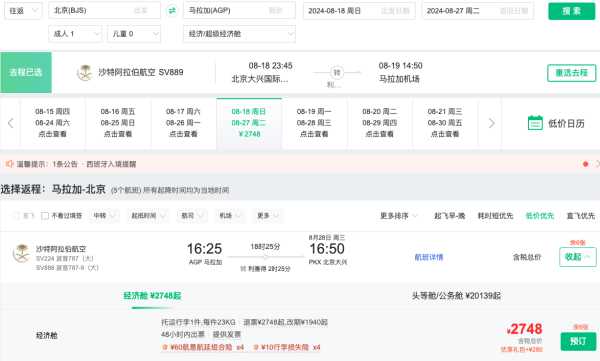Select the 08-21 周三 date tab
The width and height of the screenshot is (600, 361).
coord(445,123)
